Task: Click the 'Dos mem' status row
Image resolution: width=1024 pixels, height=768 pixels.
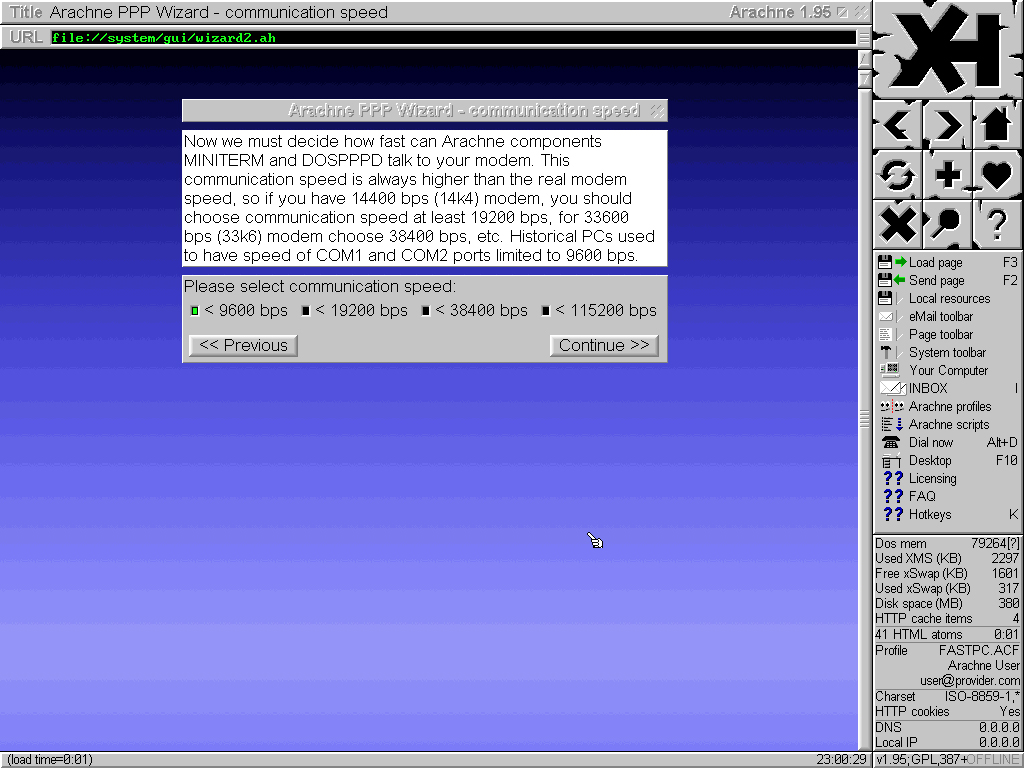Action: 947,543
